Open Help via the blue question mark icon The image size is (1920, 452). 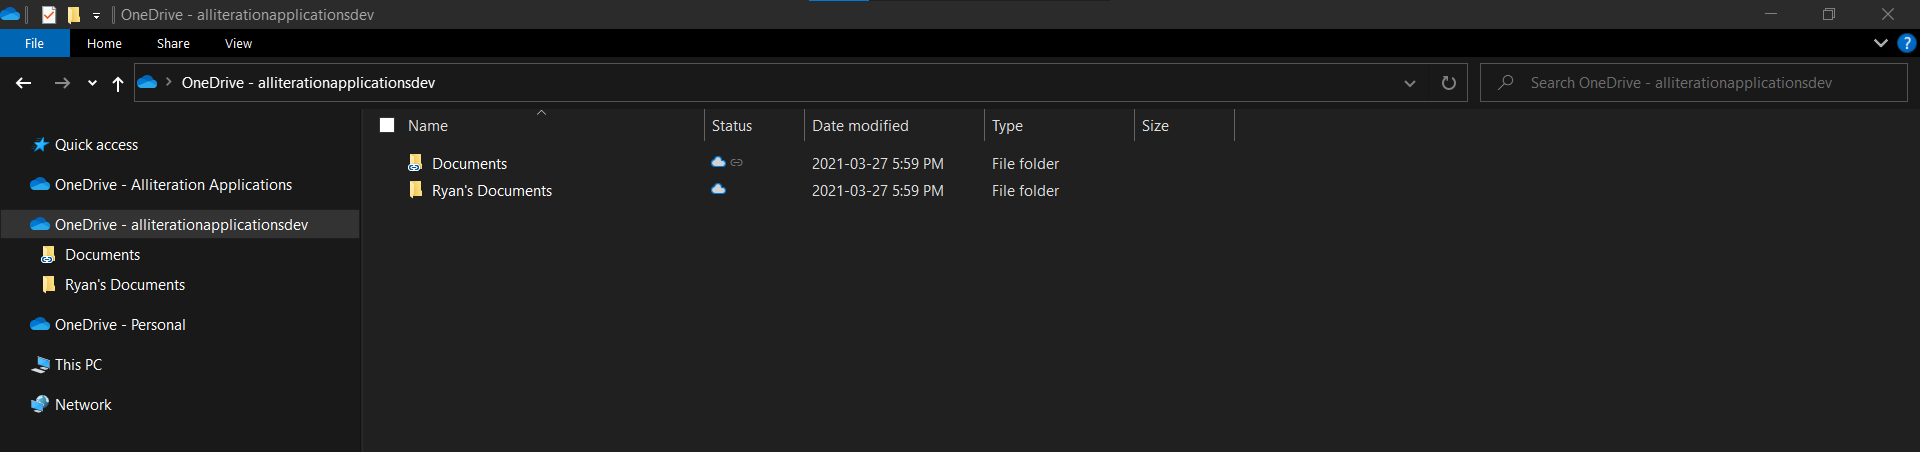(x=1906, y=43)
